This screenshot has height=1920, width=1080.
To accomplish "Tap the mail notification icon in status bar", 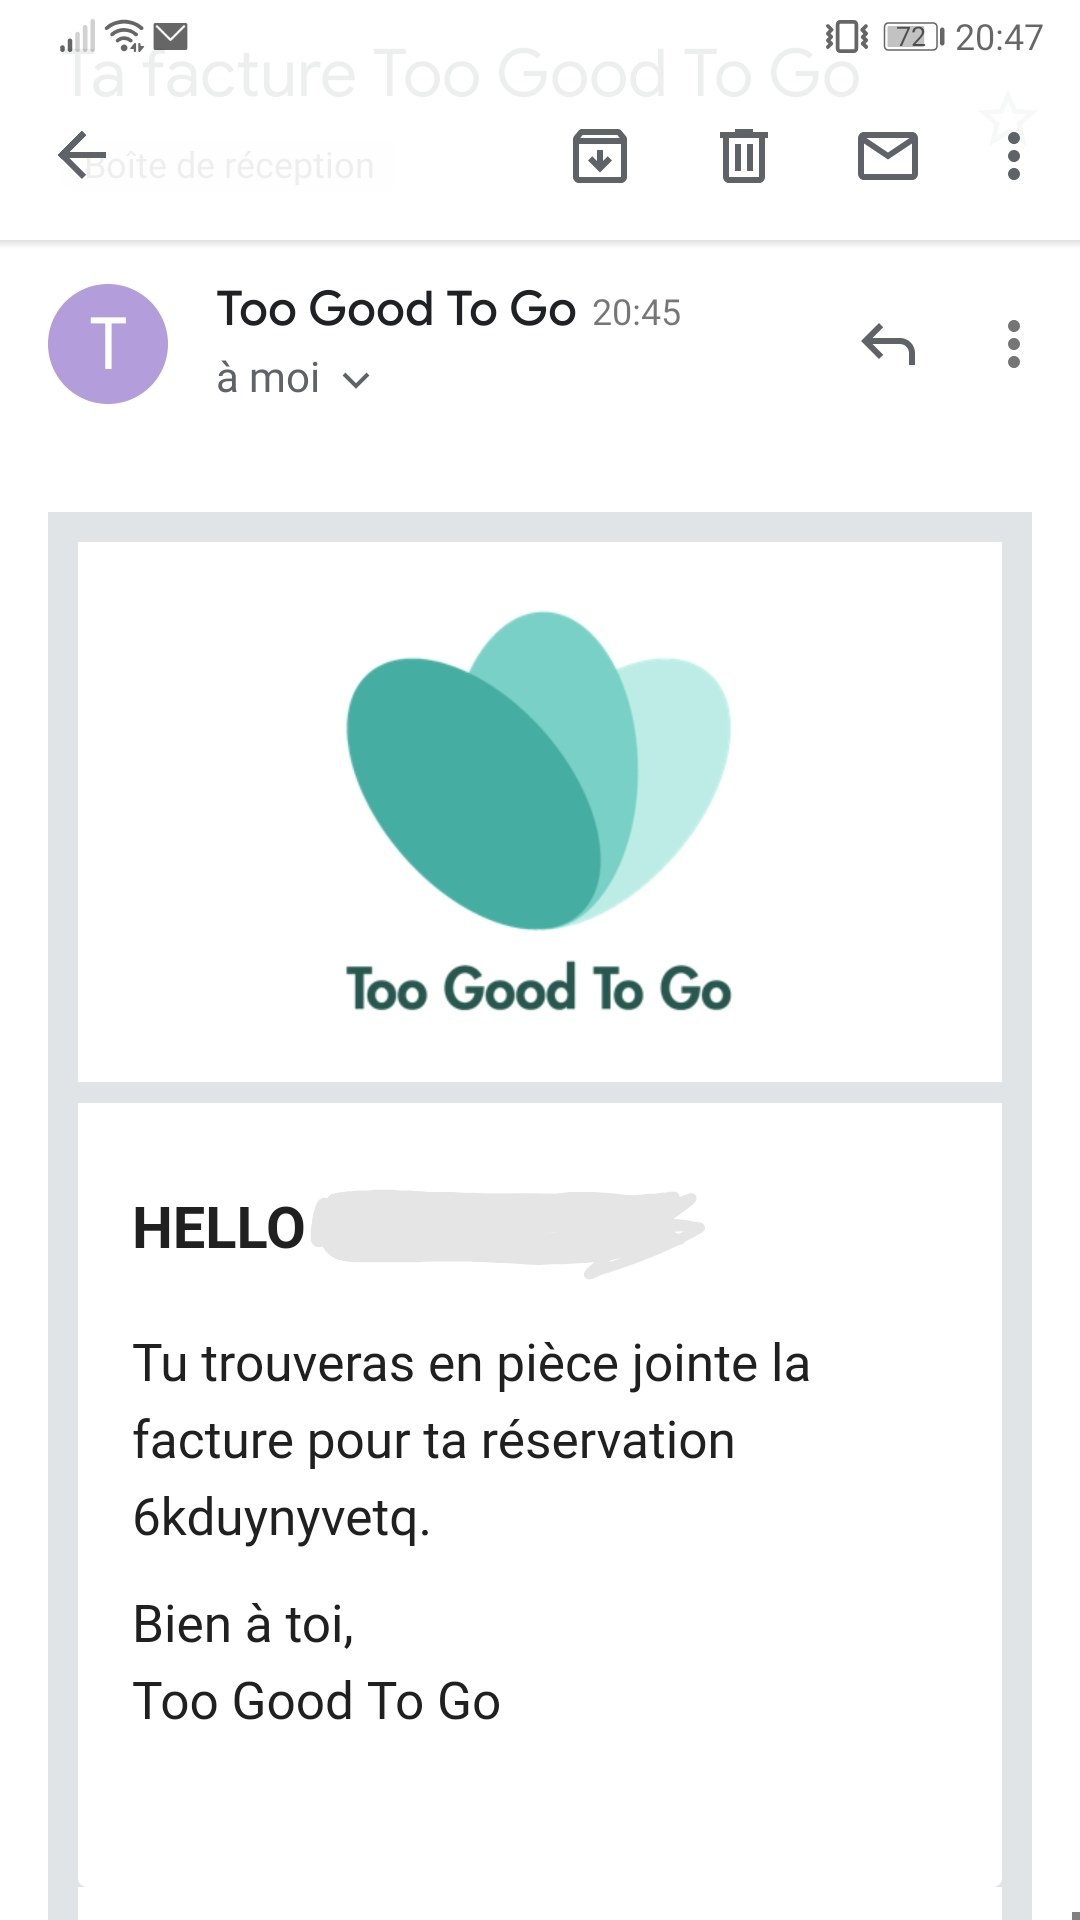I will (171, 37).
